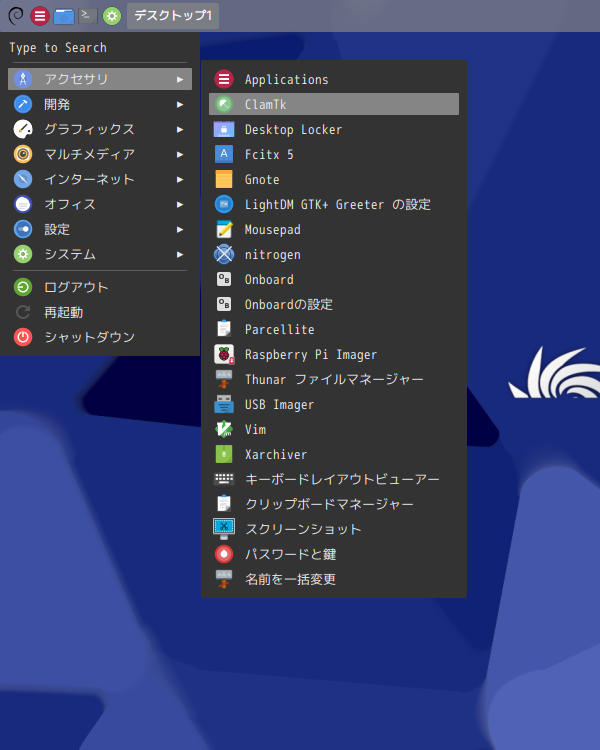Launch the terminal icon in top panel
This screenshot has height=750, width=600.
[x=88, y=16]
